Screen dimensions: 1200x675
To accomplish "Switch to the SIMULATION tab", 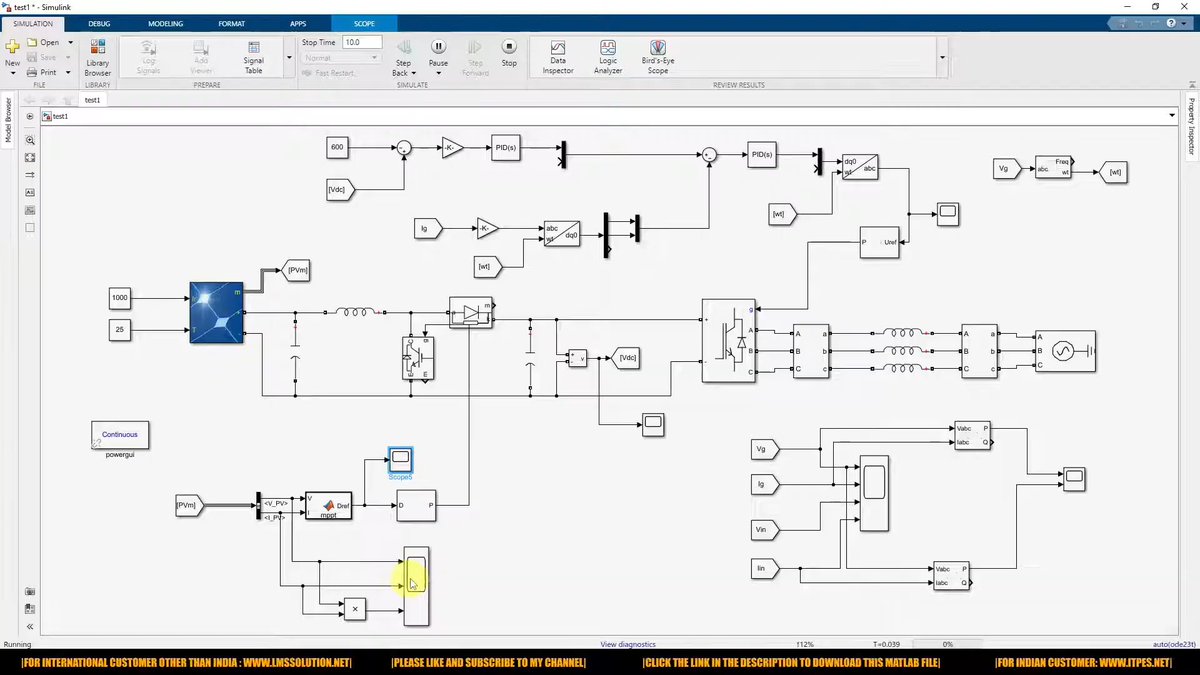I will (33, 23).
